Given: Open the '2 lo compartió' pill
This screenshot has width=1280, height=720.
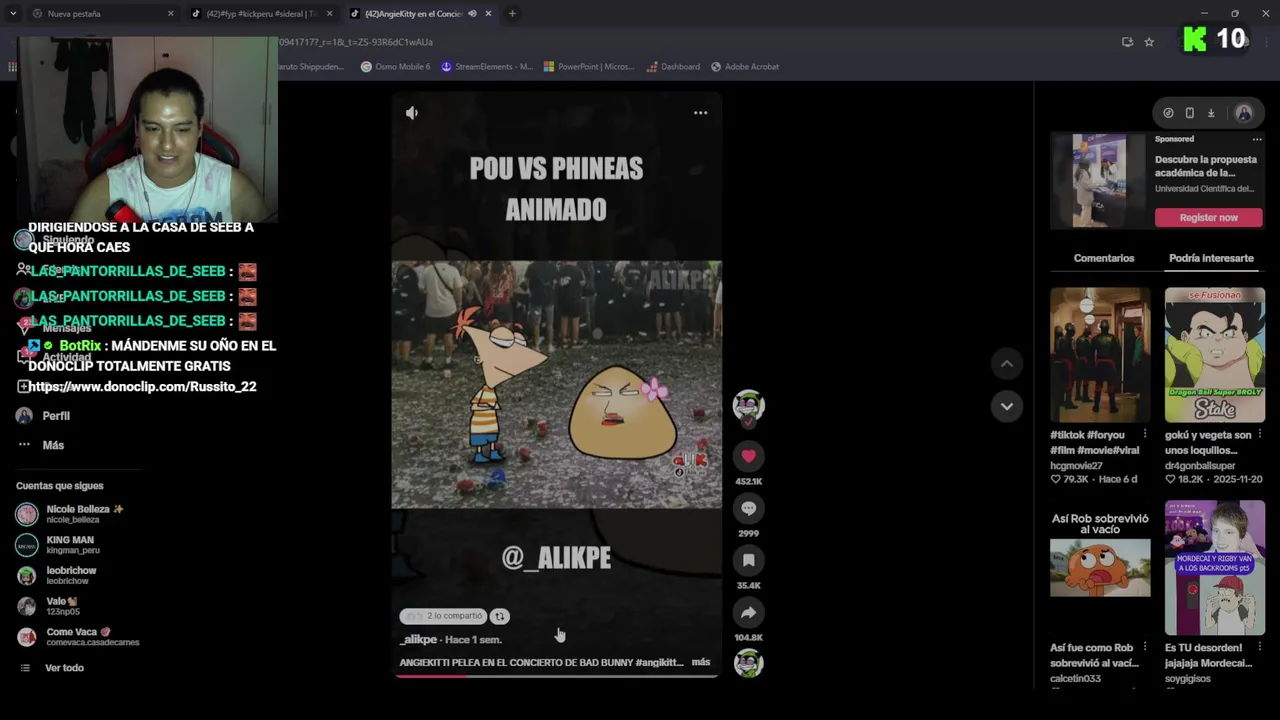Looking at the screenshot, I should pos(443,616).
